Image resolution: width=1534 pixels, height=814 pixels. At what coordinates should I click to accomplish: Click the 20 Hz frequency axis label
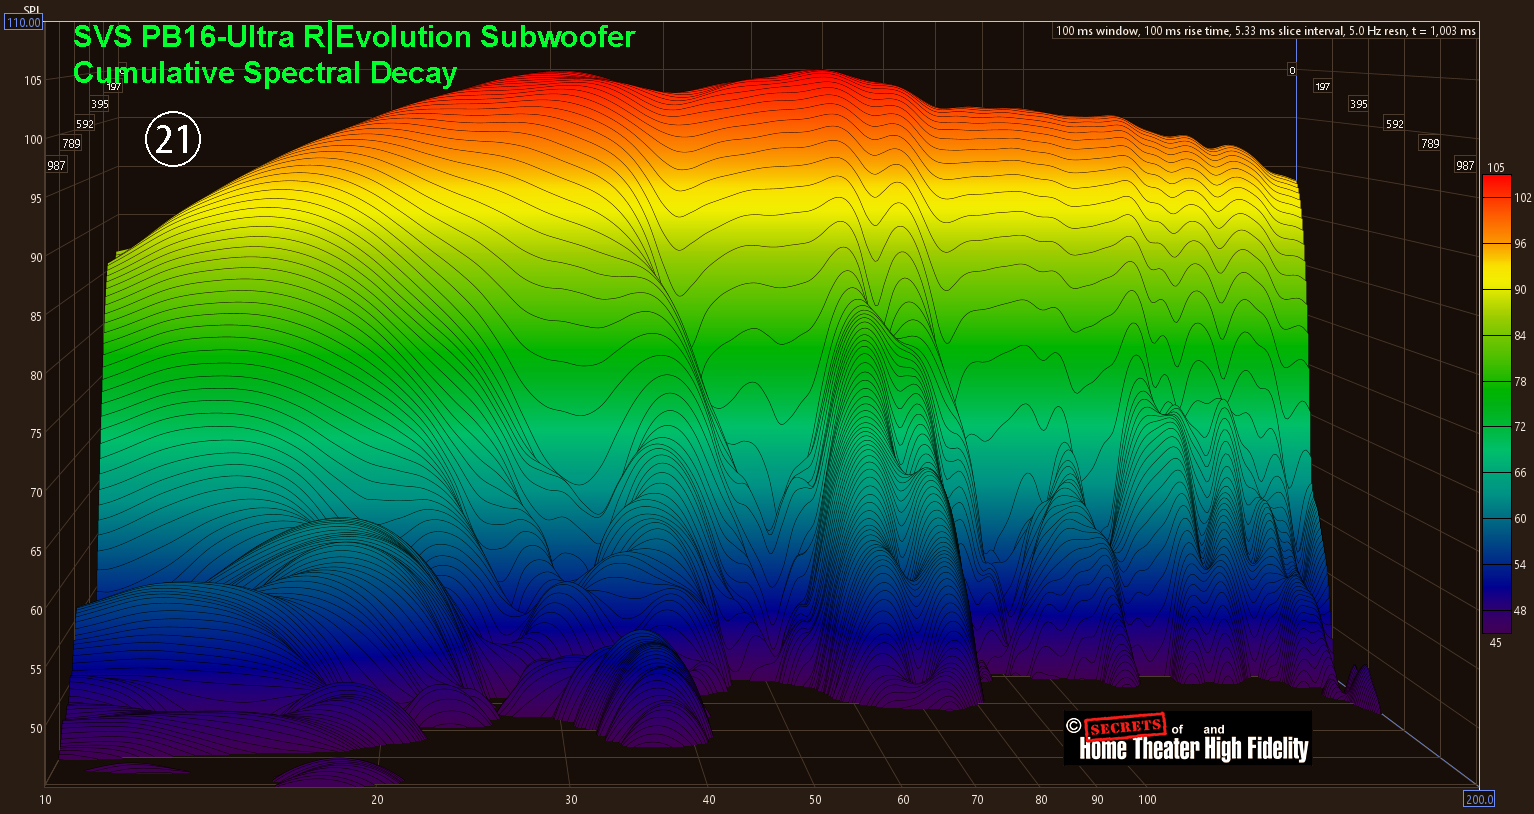(x=377, y=799)
